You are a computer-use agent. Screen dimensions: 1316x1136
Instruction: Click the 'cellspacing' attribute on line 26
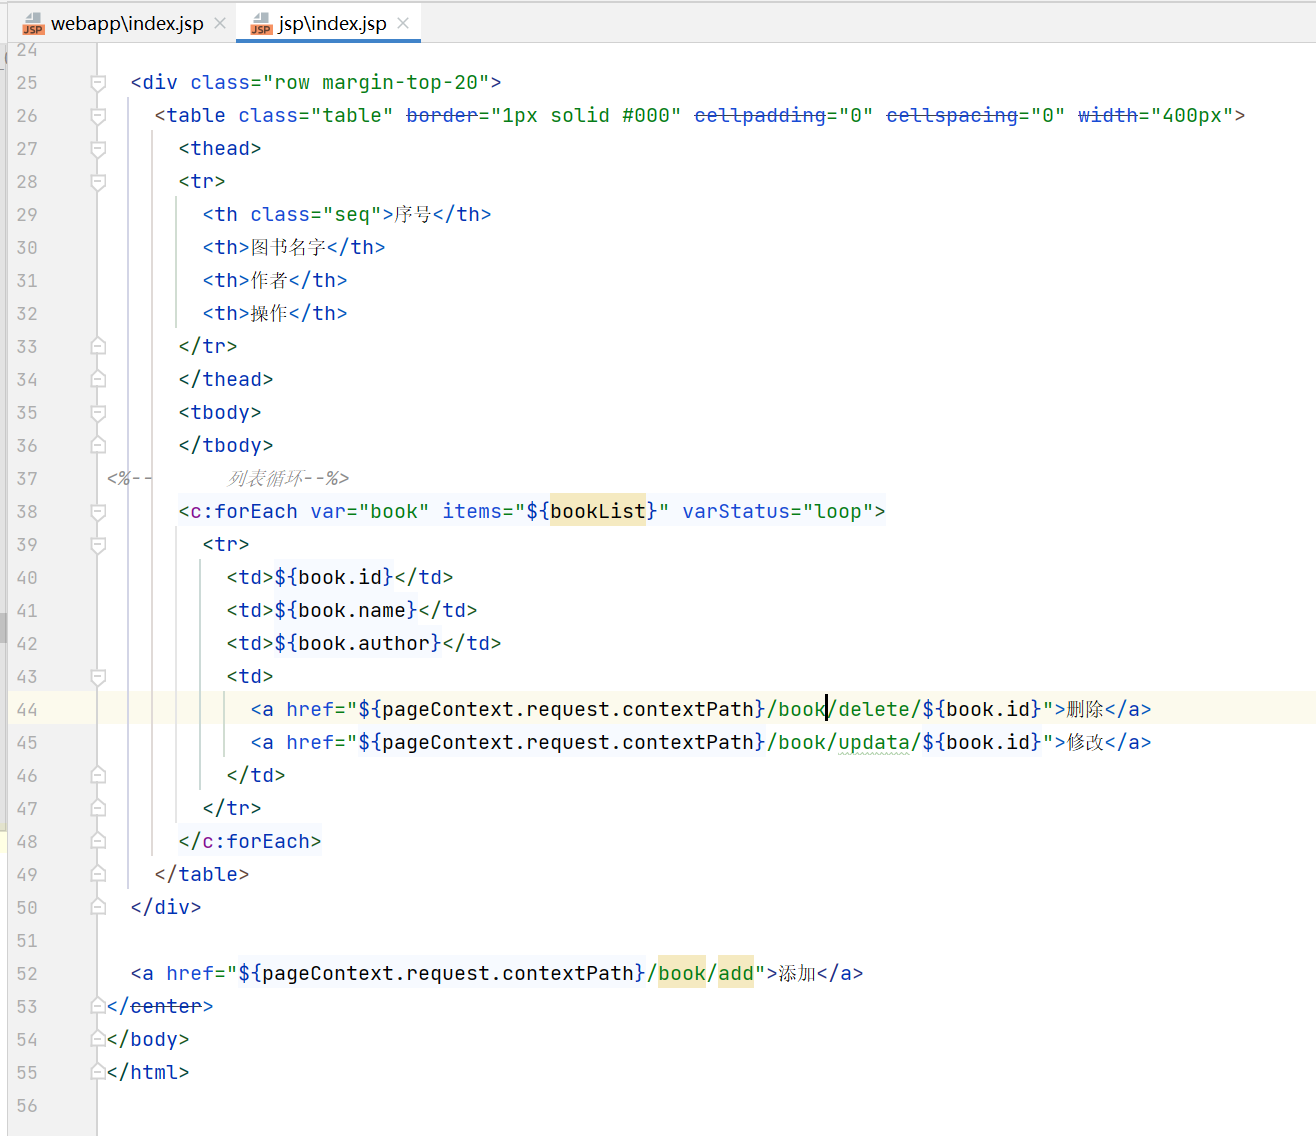pyautogui.click(x=952, y=116)
